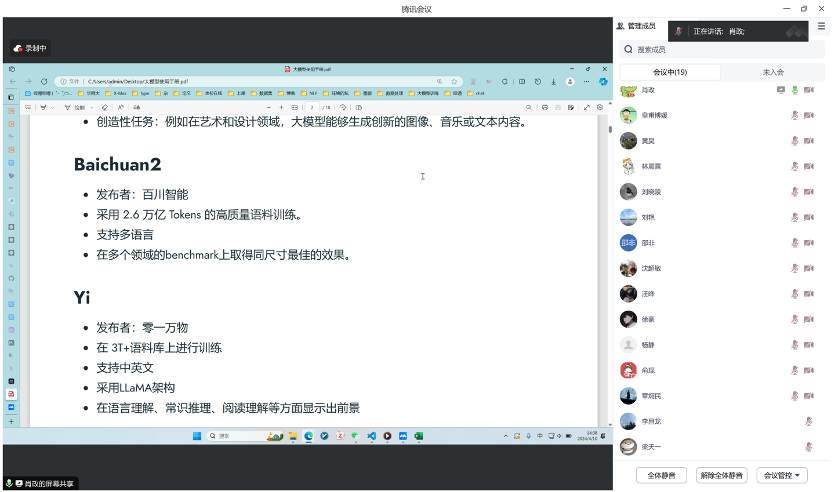Image resolution: width=832 pixels, height=492 pixels.
Task: Click the PDF table of contents icon
Action: [x=28, y=107]
